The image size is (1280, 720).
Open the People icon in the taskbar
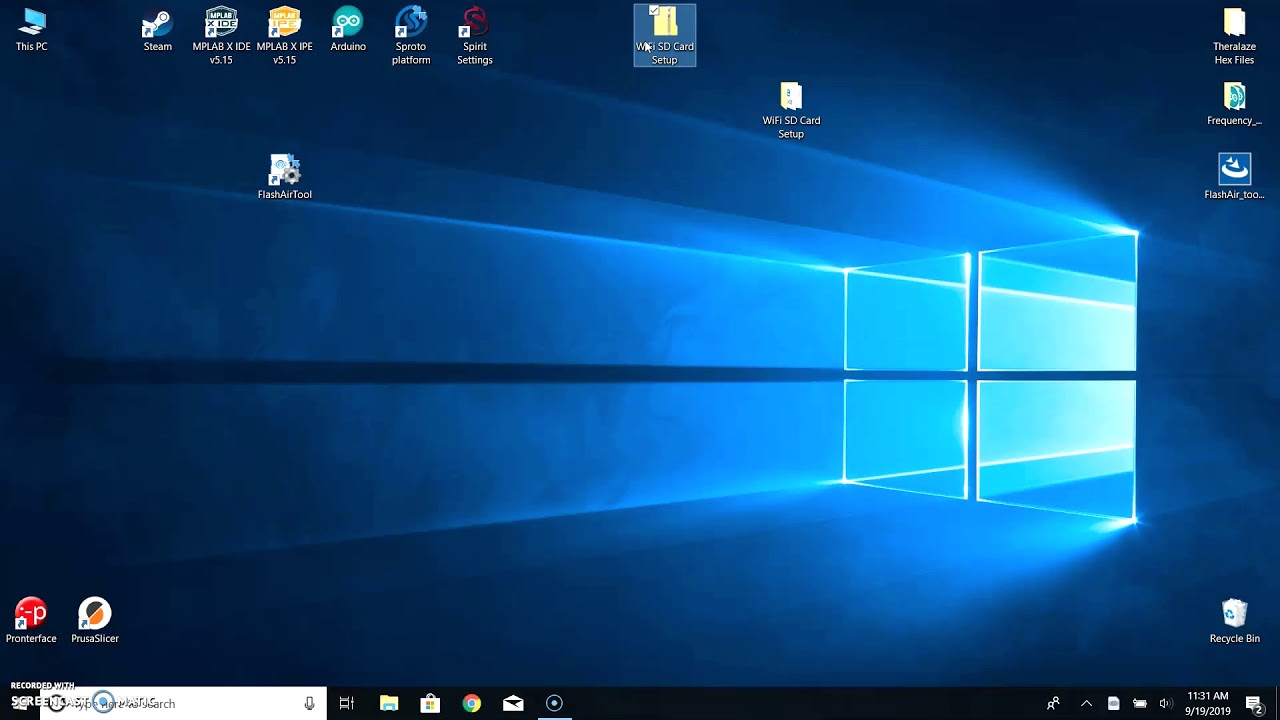1053,703
